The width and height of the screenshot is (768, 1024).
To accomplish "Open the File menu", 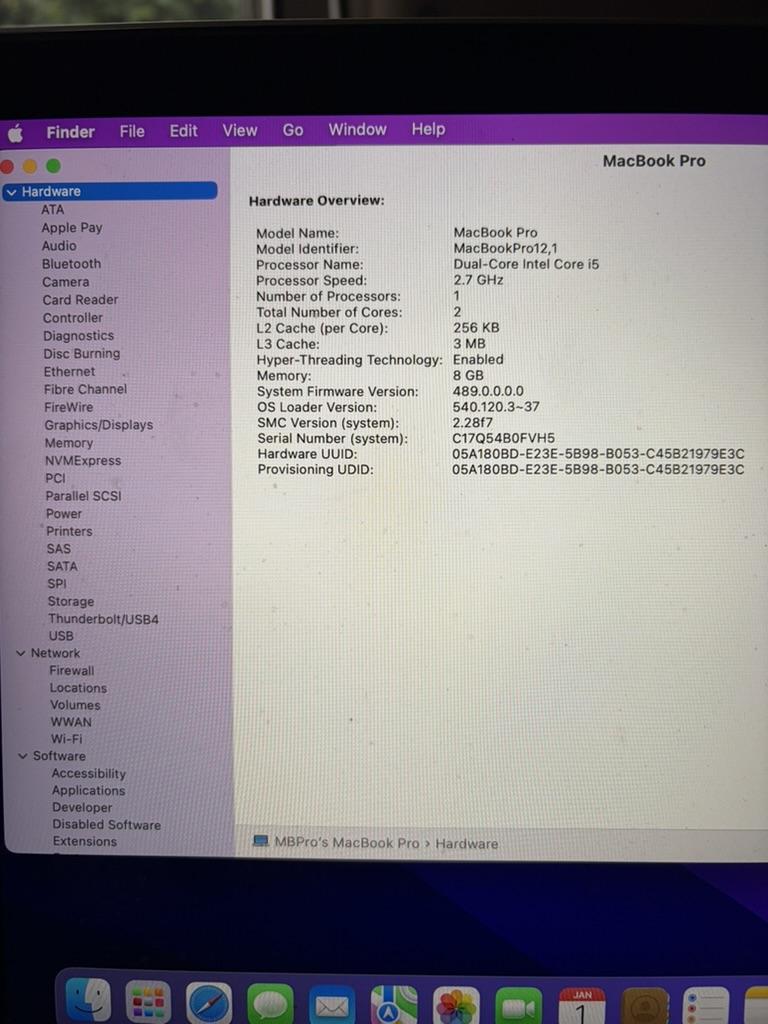I will (x=132, y=131).
